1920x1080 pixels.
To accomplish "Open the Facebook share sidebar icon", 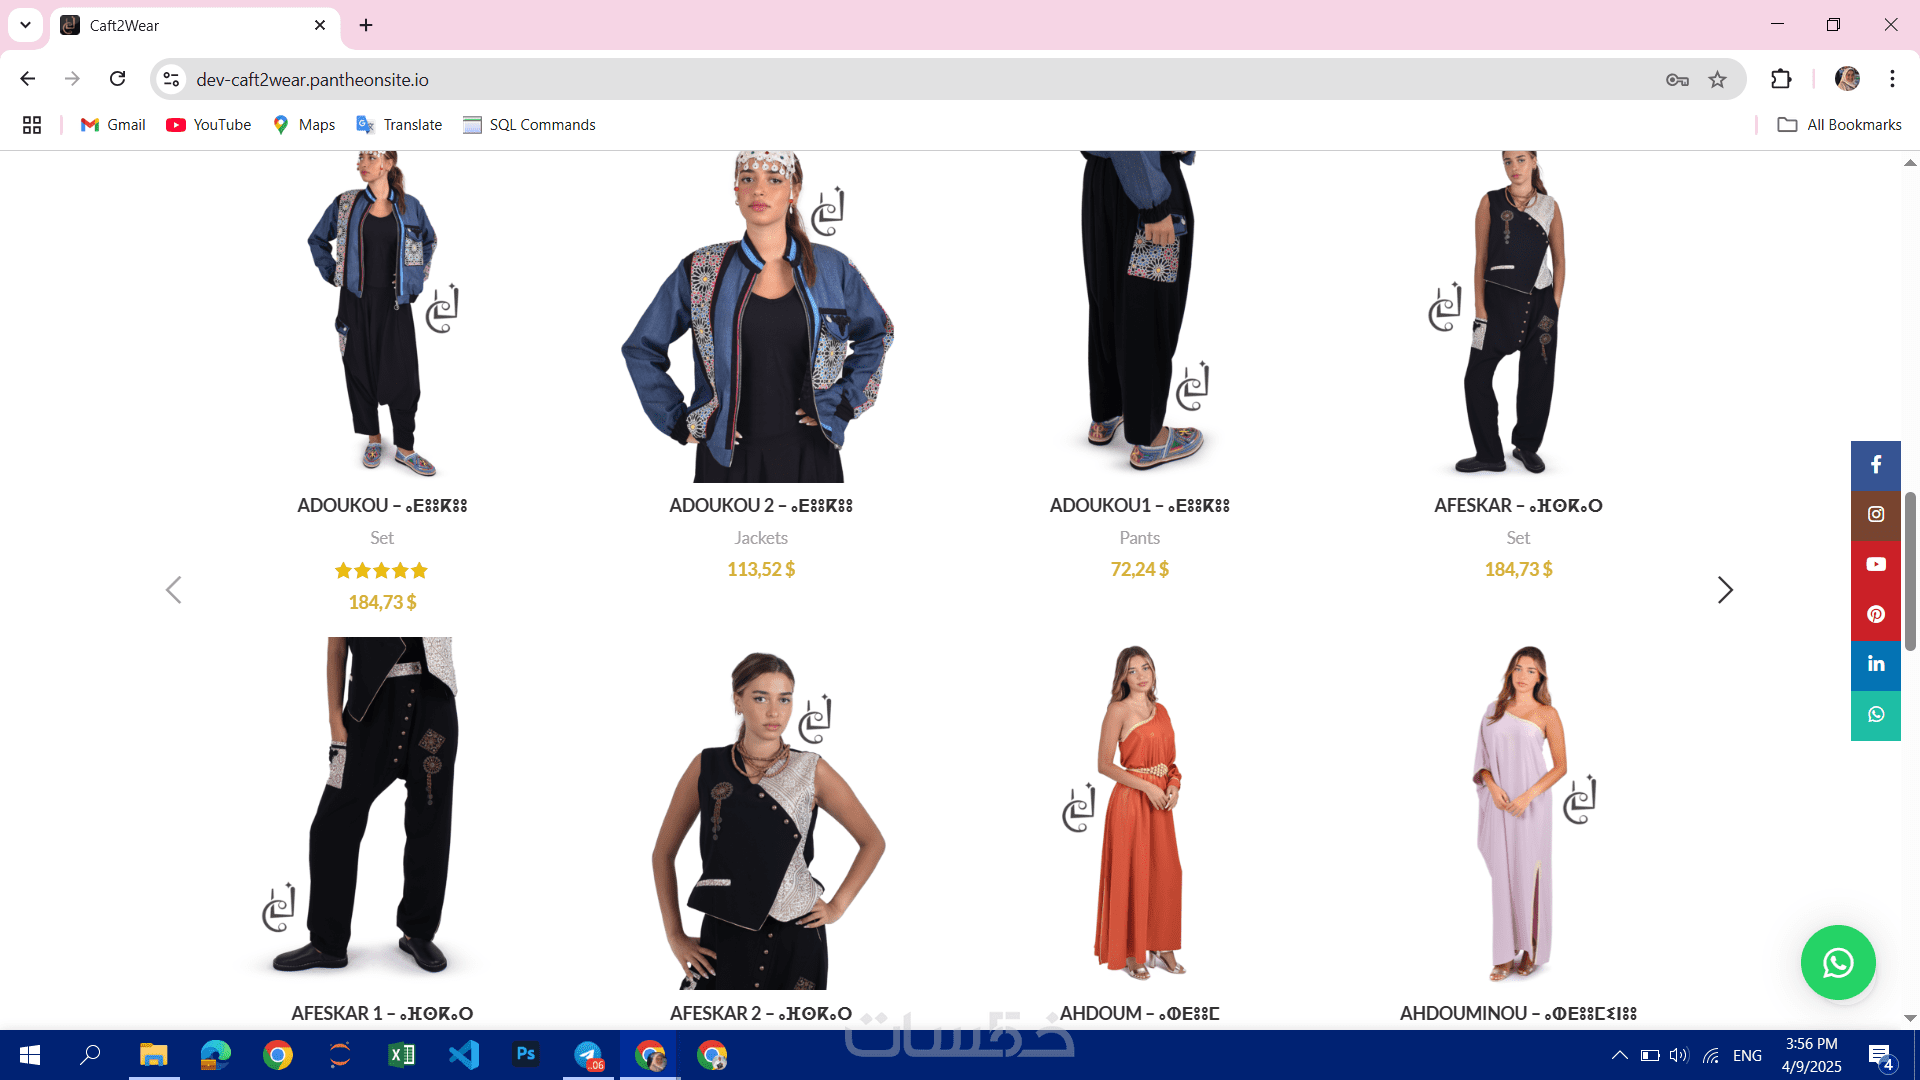I will 1875,465.
